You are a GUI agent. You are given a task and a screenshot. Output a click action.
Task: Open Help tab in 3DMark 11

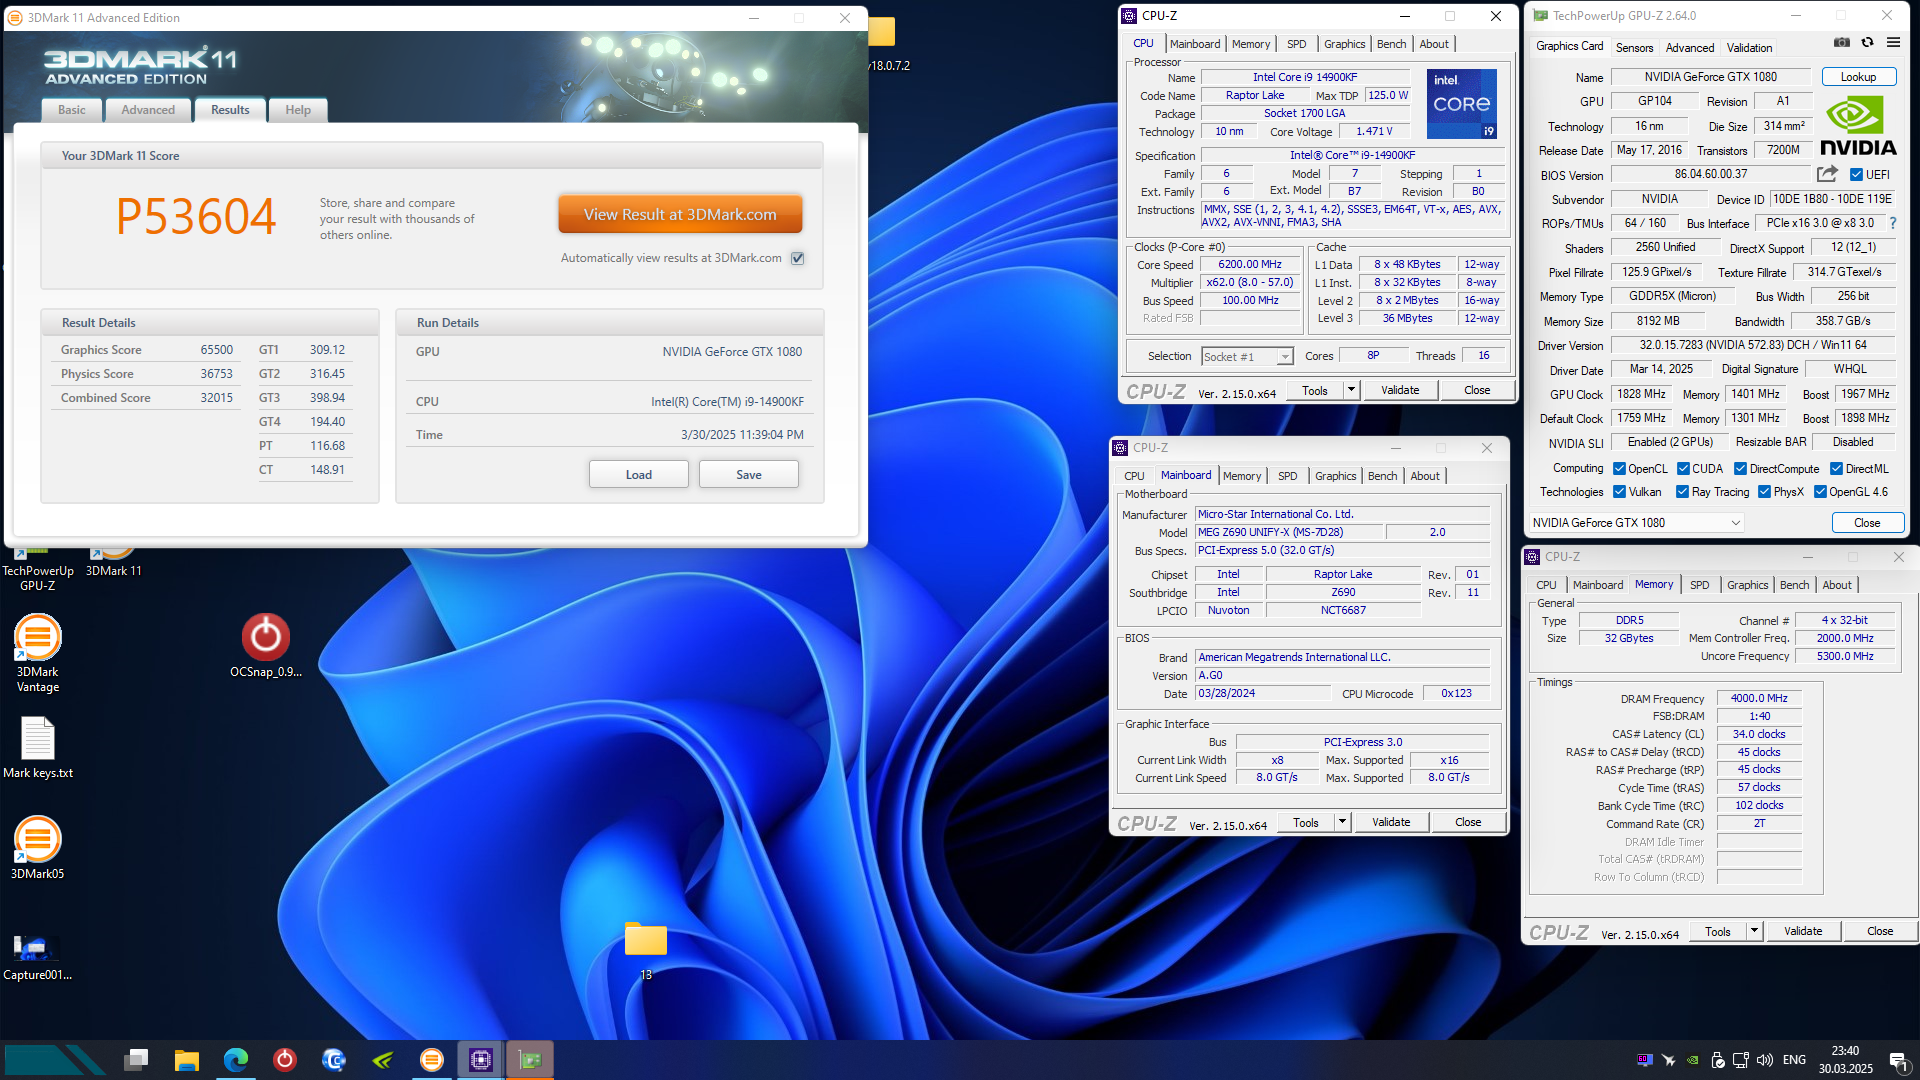click(x=298, y=110)
